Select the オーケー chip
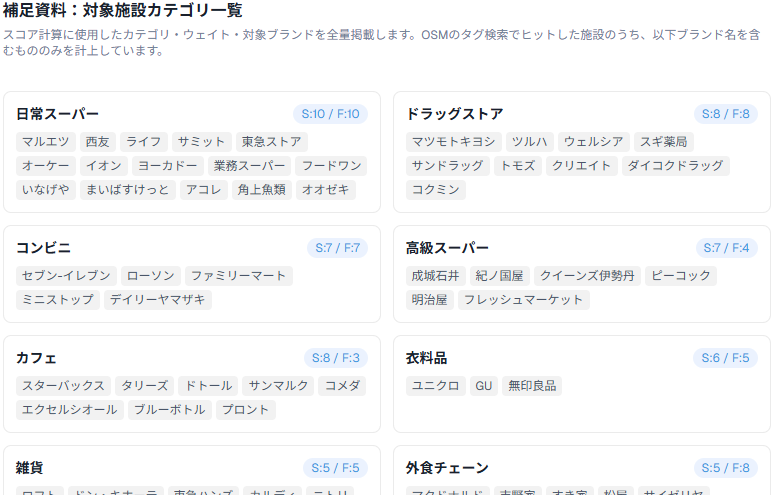The image size is (776, 495). (x=46, y=166)
